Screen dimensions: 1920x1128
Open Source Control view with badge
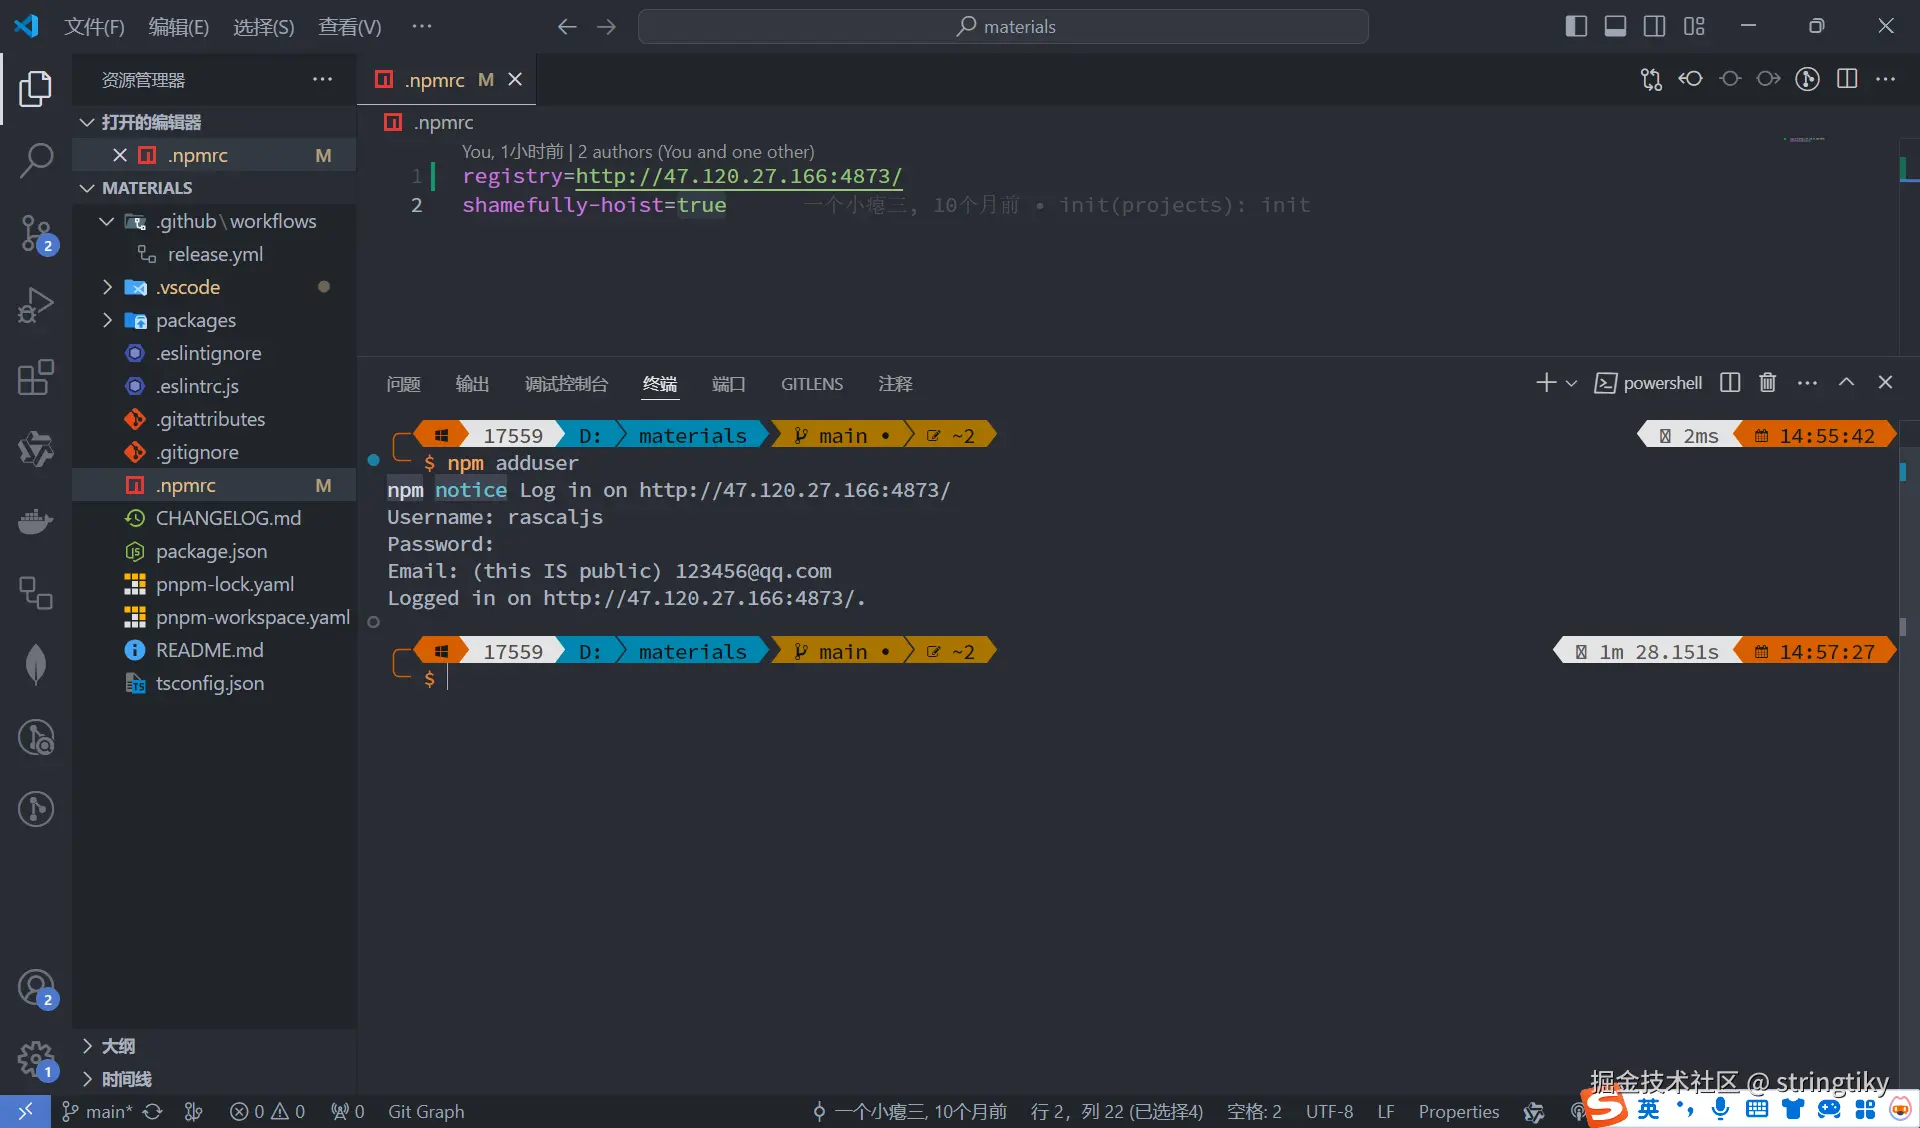[36, 233]
